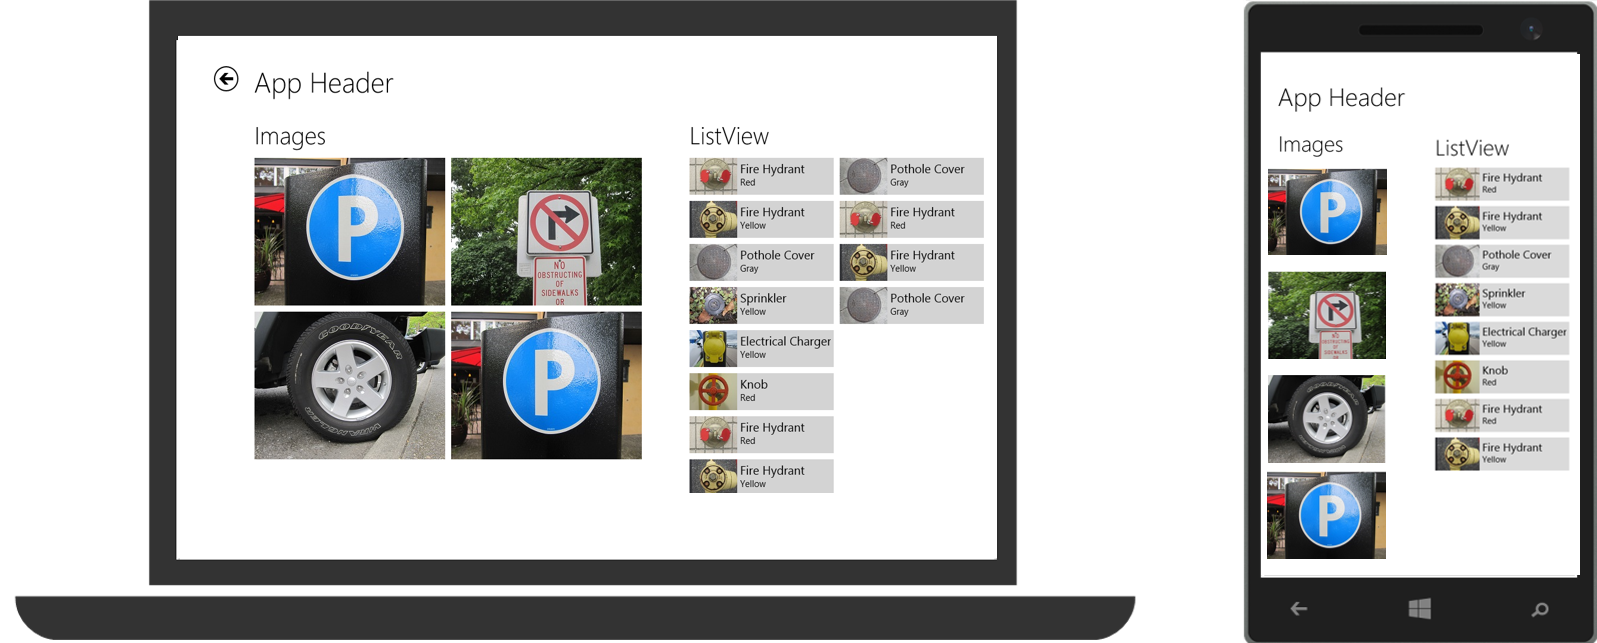
Task: Tap the Images heading on the phone
Action: pyautogui.click(x=1311, y=145)
